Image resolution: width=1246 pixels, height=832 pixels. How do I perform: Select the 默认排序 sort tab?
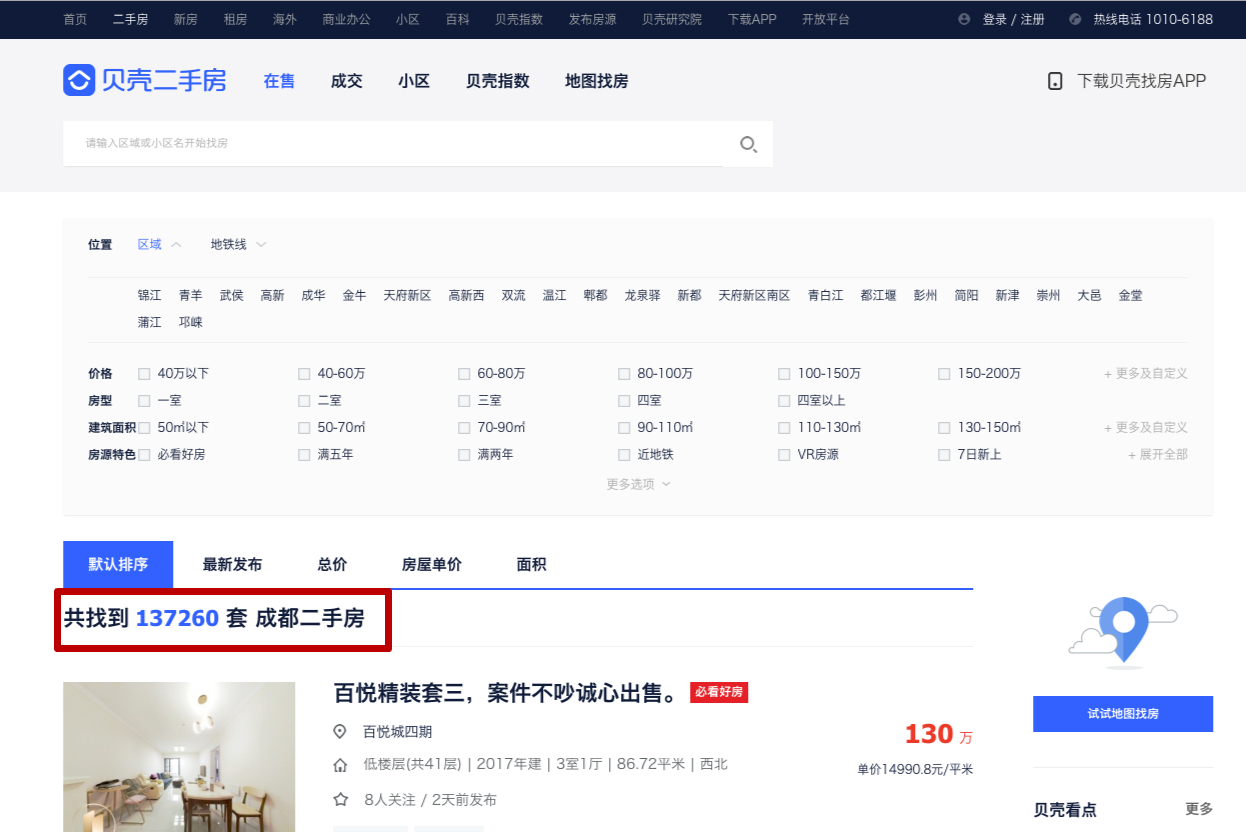pos(118,565)
